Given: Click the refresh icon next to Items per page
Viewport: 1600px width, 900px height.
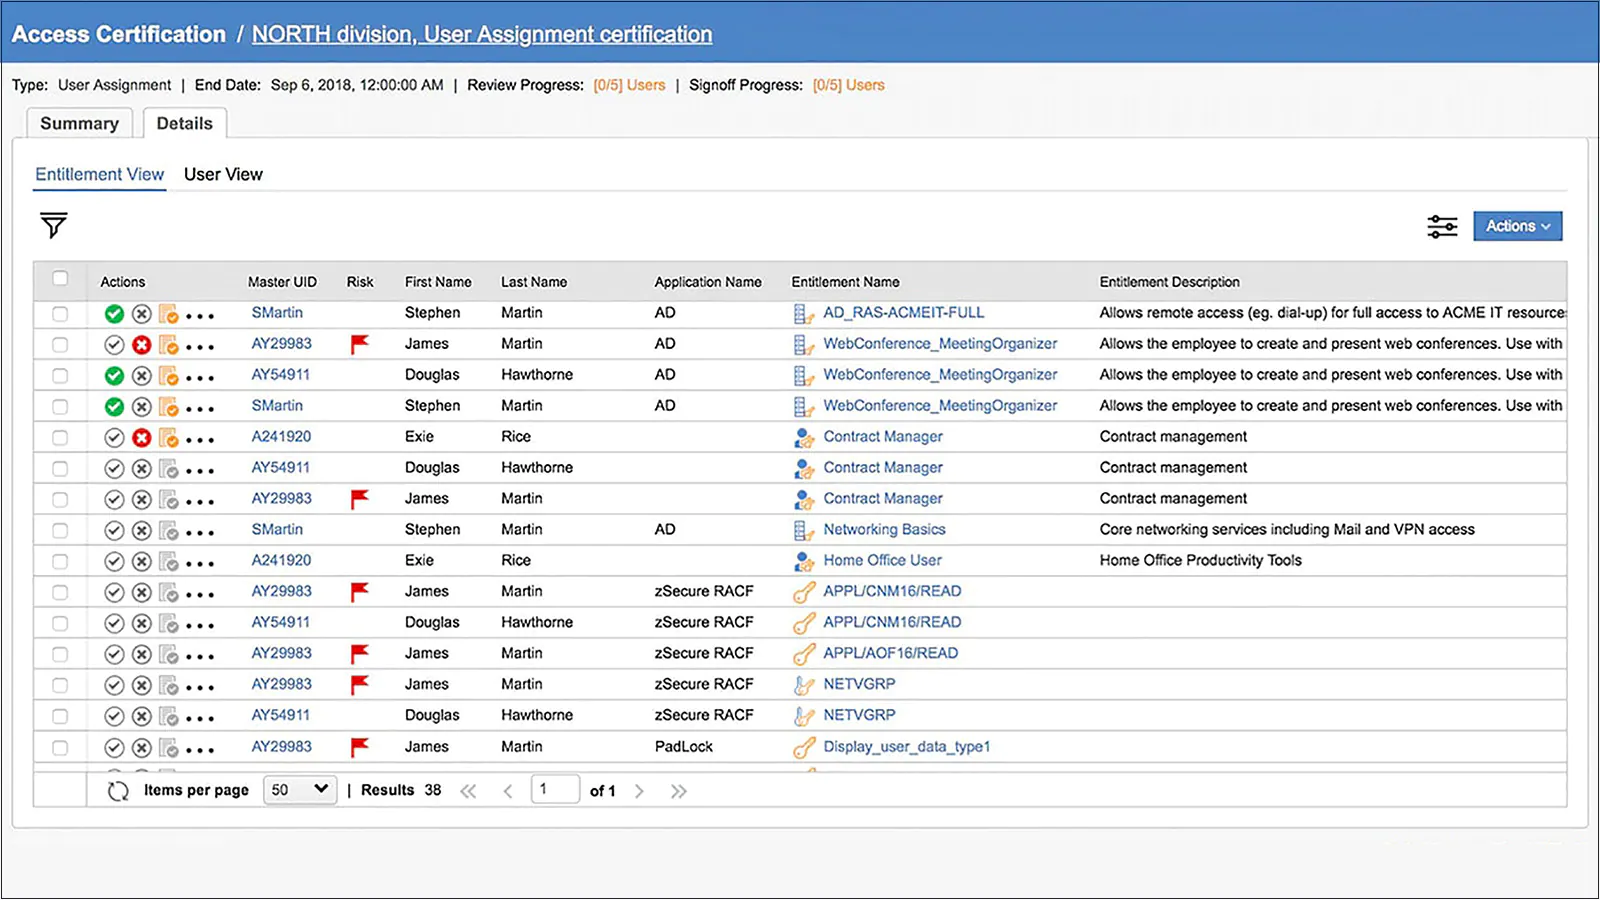Looking at the screenshot, I should tap(117, 789).
